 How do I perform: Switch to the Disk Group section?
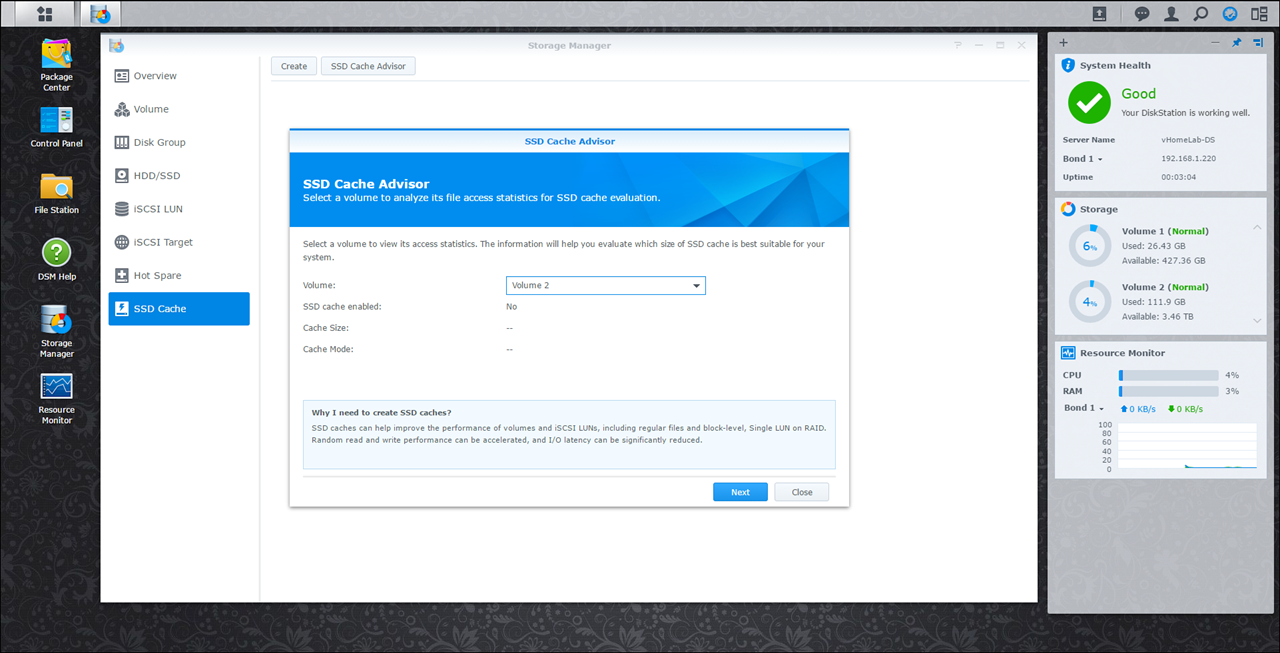pos(159,143)
